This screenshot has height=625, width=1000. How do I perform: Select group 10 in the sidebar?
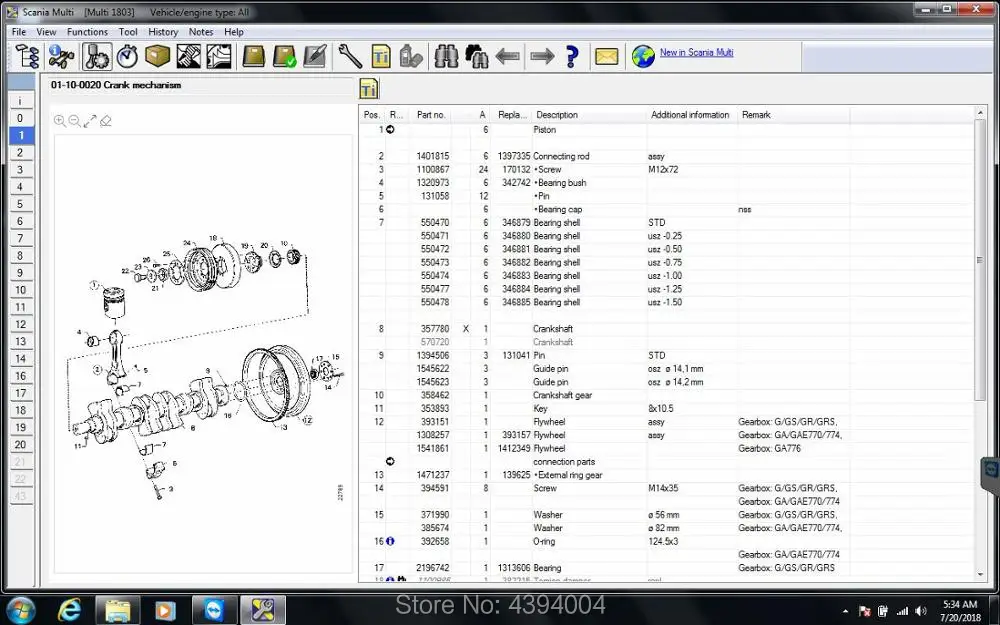20,290
